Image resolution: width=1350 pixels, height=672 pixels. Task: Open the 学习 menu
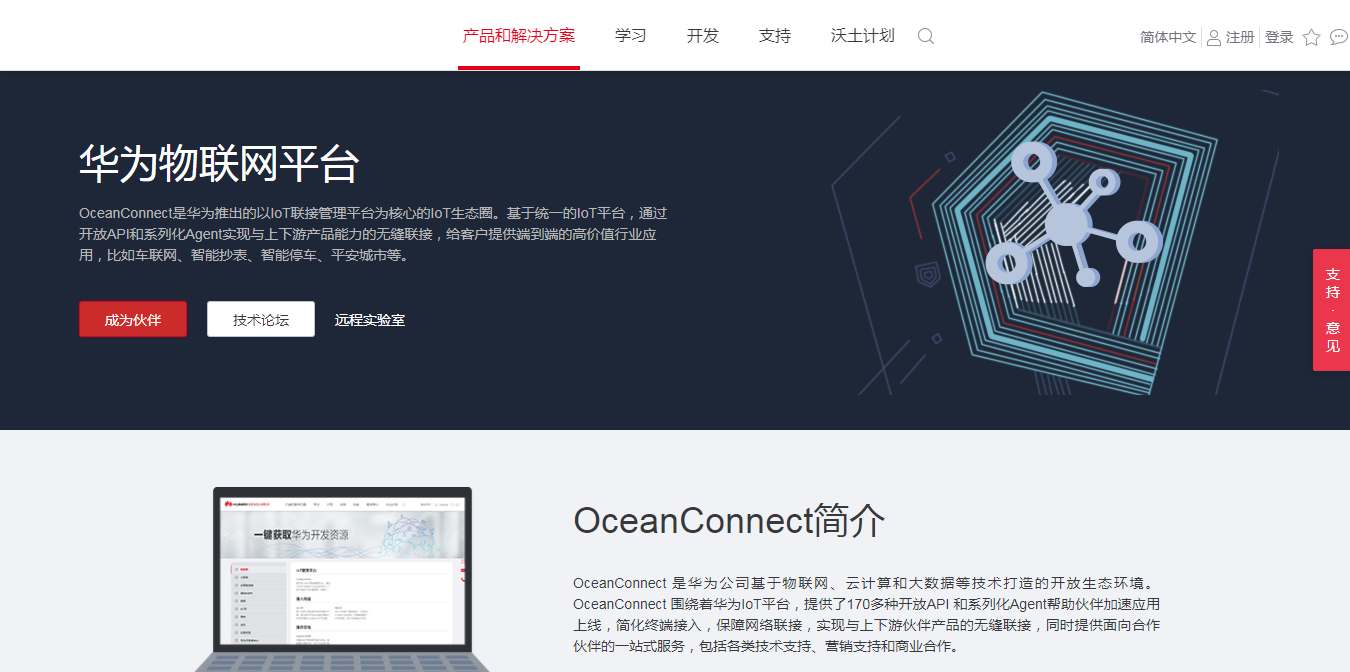click(x=631, y=36)
